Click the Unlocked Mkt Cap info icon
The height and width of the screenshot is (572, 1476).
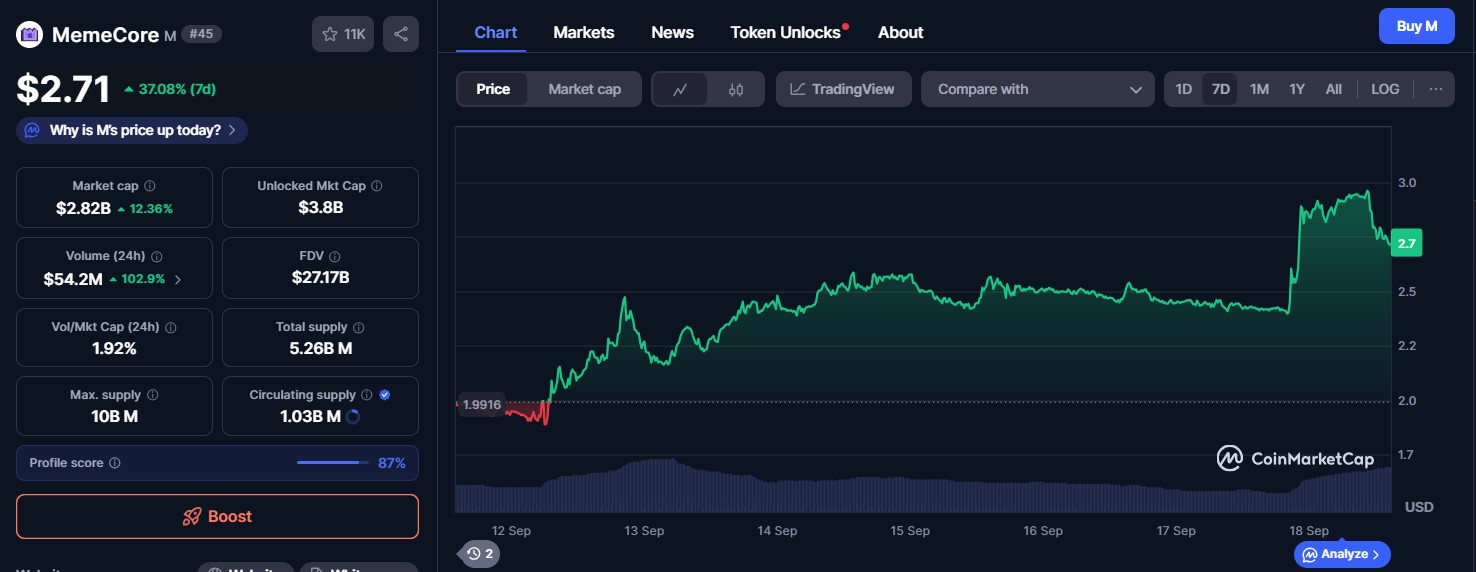[377, 186]
